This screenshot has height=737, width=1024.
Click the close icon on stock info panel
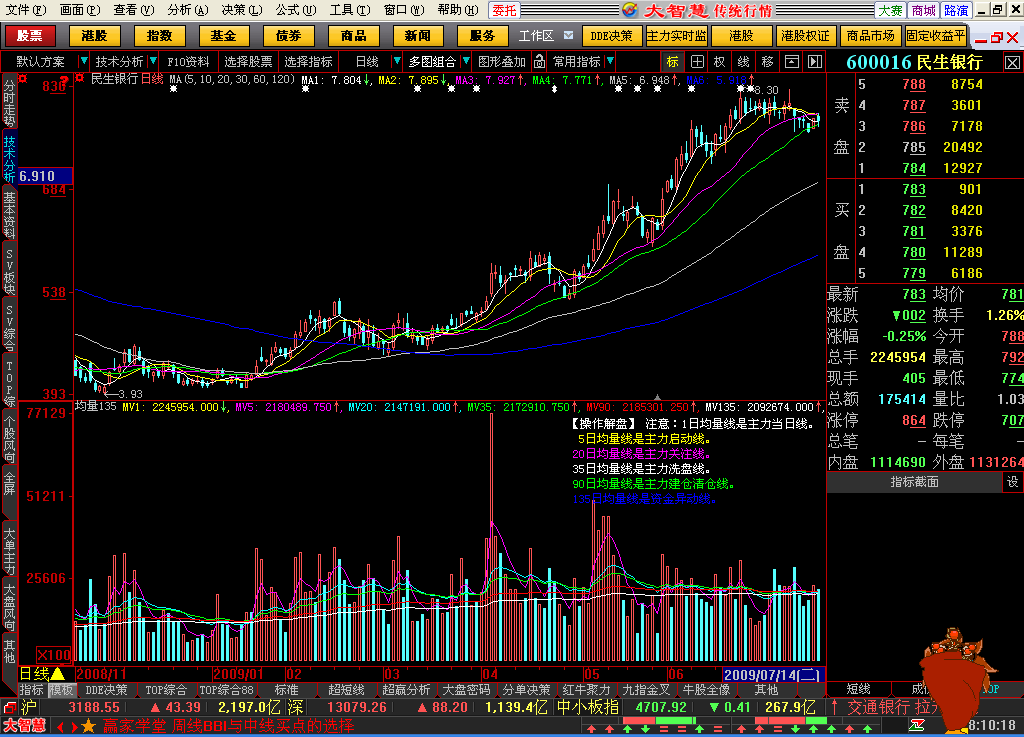click(x=1012, y=63)
